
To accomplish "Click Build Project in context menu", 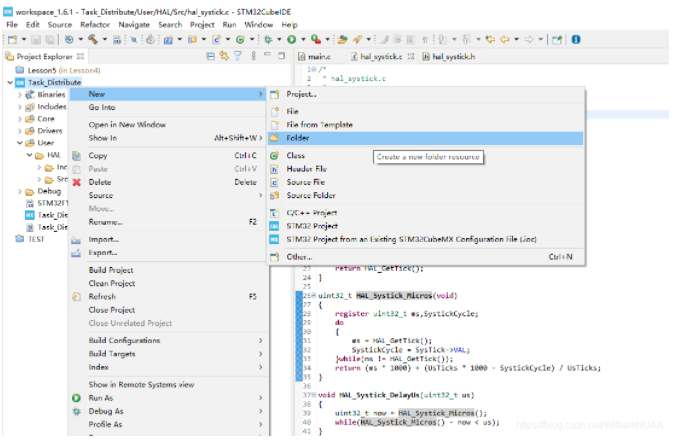I will [x=167, y=270].
